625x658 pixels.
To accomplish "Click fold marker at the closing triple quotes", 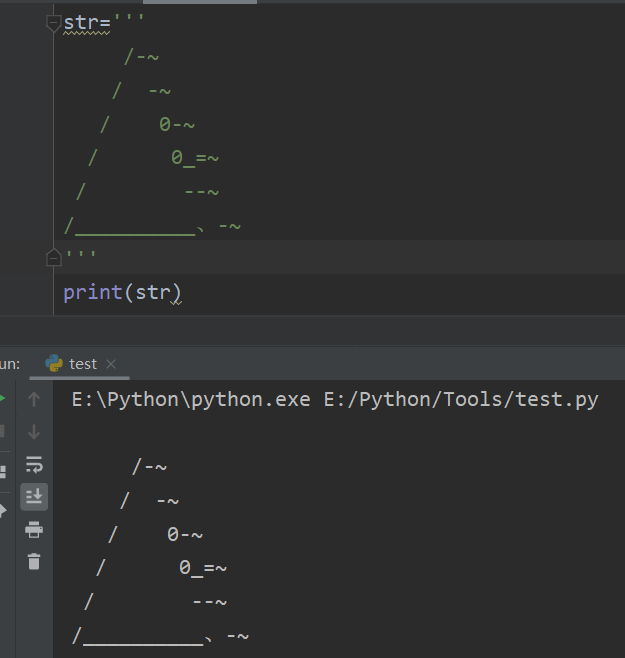I will (54, 258).
